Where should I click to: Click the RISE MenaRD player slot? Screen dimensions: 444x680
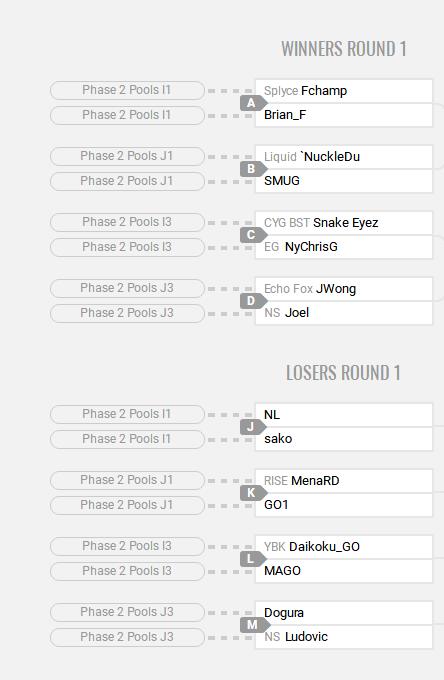point(344,481)
